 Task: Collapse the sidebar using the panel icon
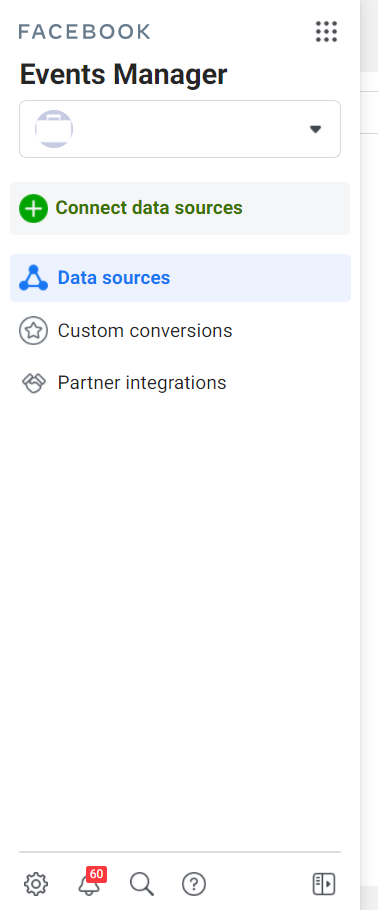click(x=324, y=884)
